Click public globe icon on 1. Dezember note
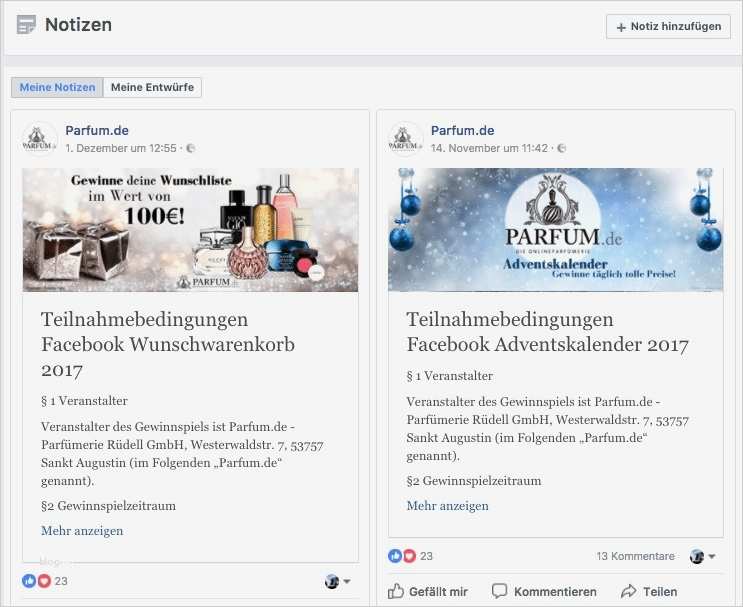The width and height of the screenshot is (743, 607). (190, 148)
